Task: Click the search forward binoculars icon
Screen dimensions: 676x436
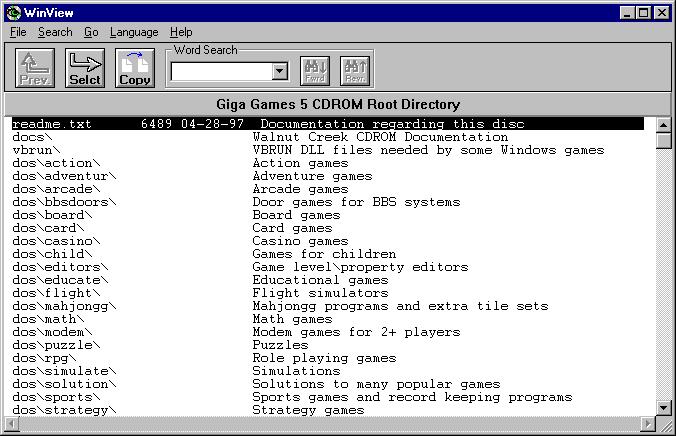Action: pos(315,70)
